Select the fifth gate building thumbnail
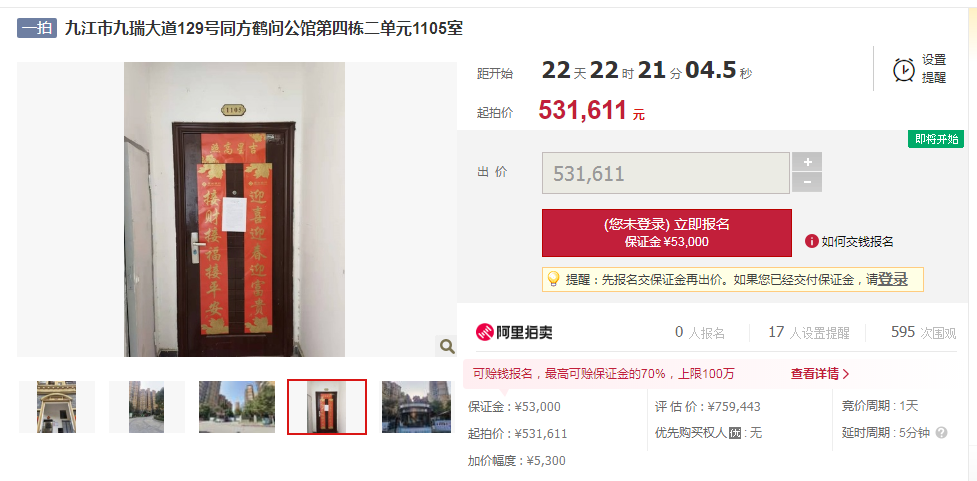The height and width of the screenshot is (481, 977). point(416,407)
